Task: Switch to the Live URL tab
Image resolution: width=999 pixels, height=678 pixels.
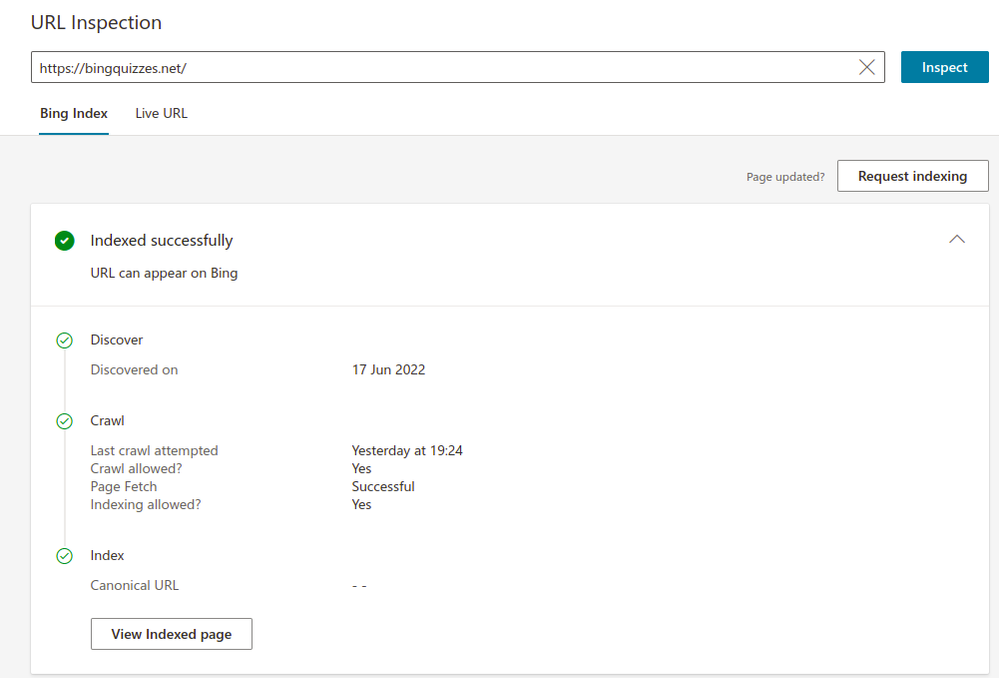Action: click(161, 113)
